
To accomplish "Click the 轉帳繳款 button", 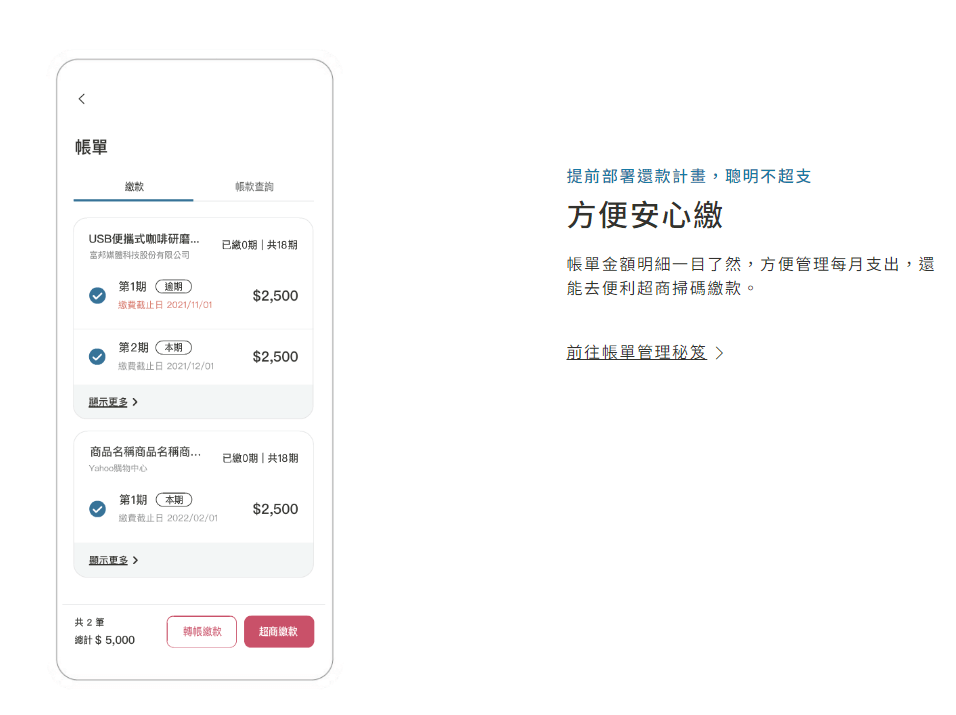I will tap(201, 631).
